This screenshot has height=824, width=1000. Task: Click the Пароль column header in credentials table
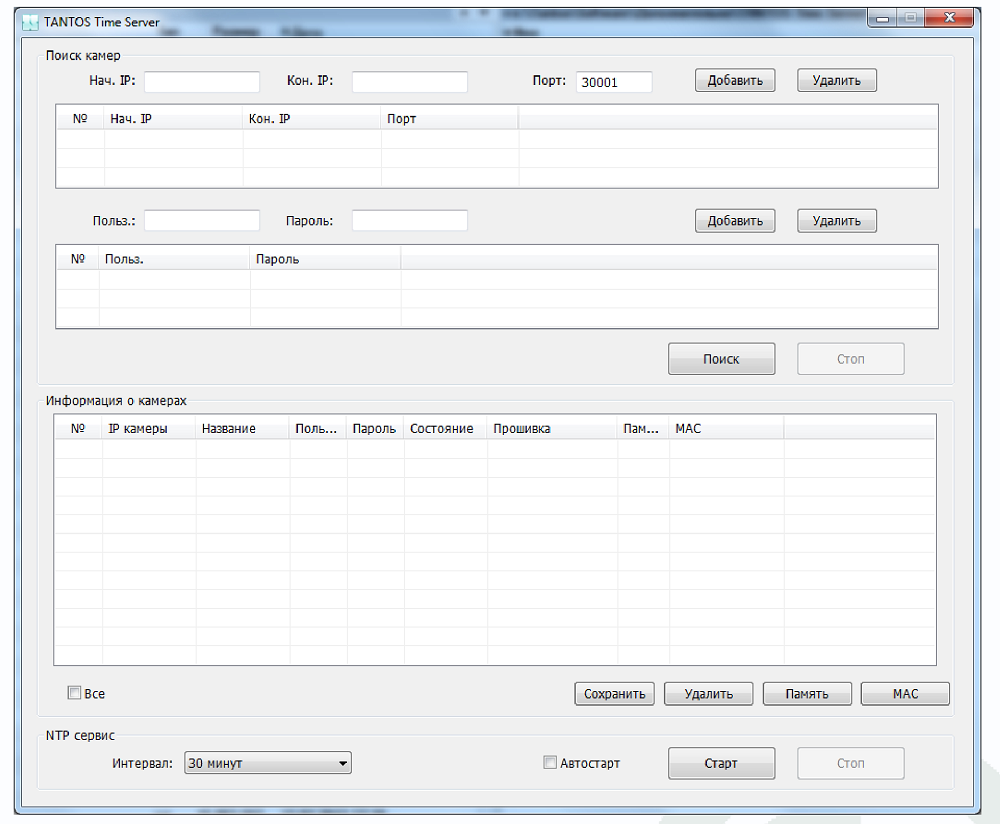[325, 259]
